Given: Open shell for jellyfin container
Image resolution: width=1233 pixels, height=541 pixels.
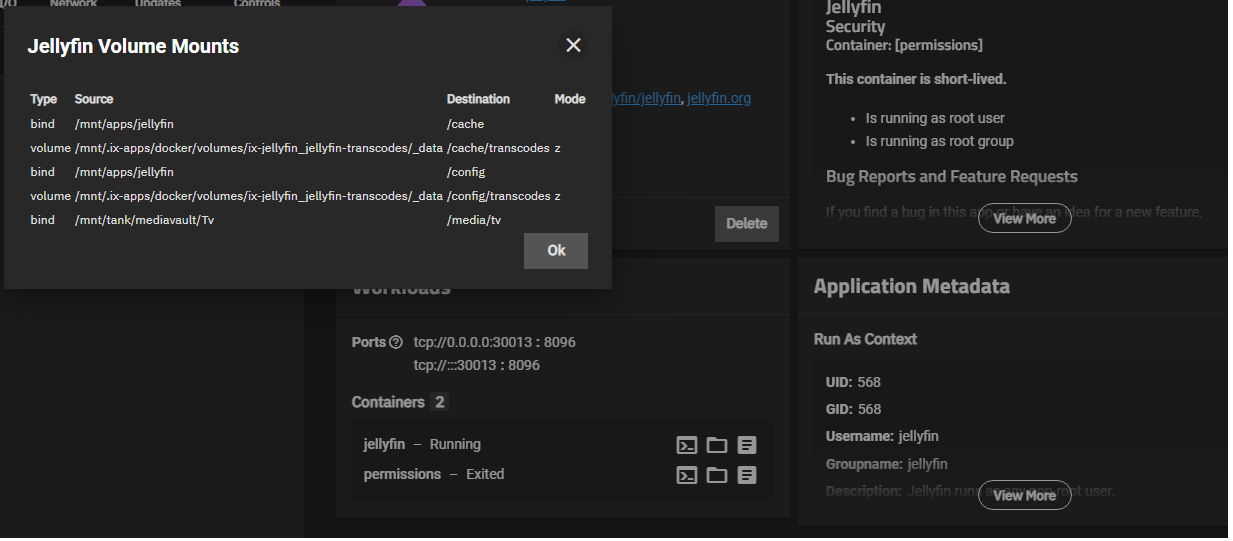Looking at the screenshot, I should click(x=687, y=446).
